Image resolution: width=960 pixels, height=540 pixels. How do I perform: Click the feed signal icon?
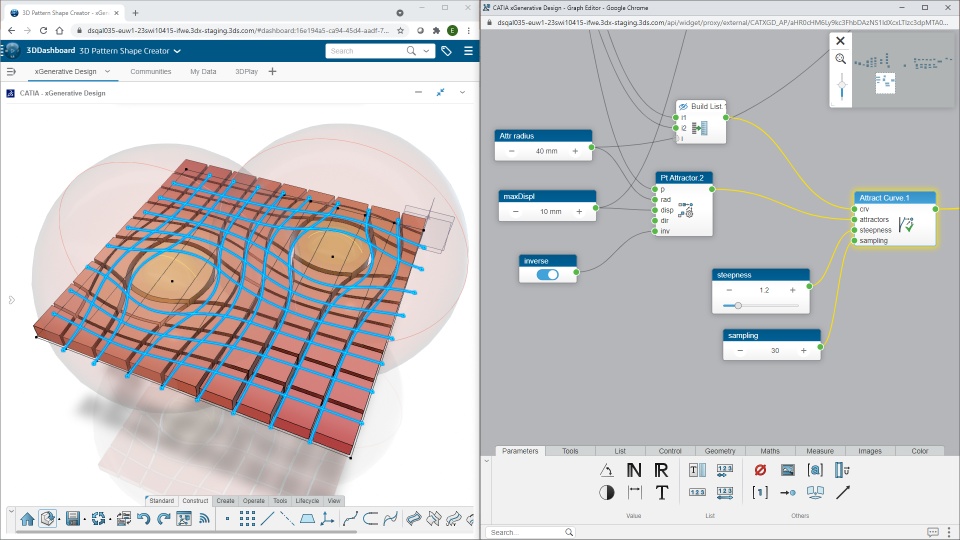[x=204, y=519]
